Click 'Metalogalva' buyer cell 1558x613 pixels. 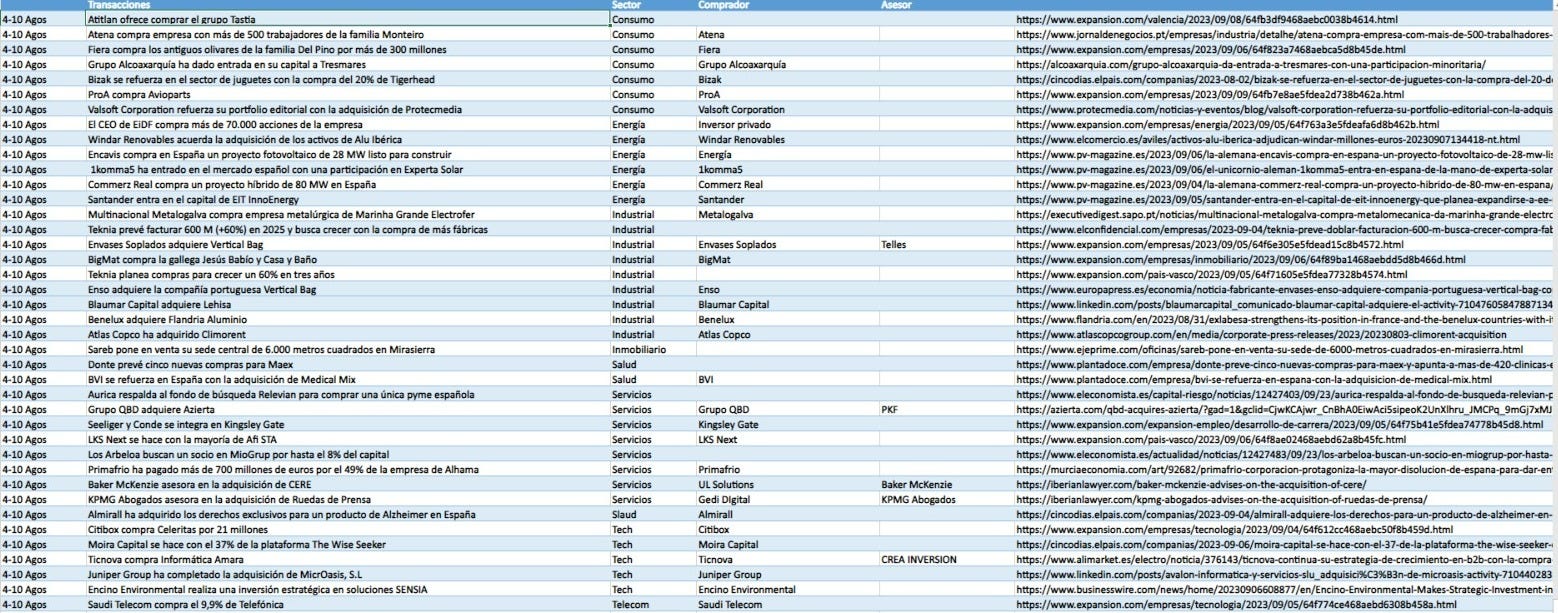pos(787,214)
